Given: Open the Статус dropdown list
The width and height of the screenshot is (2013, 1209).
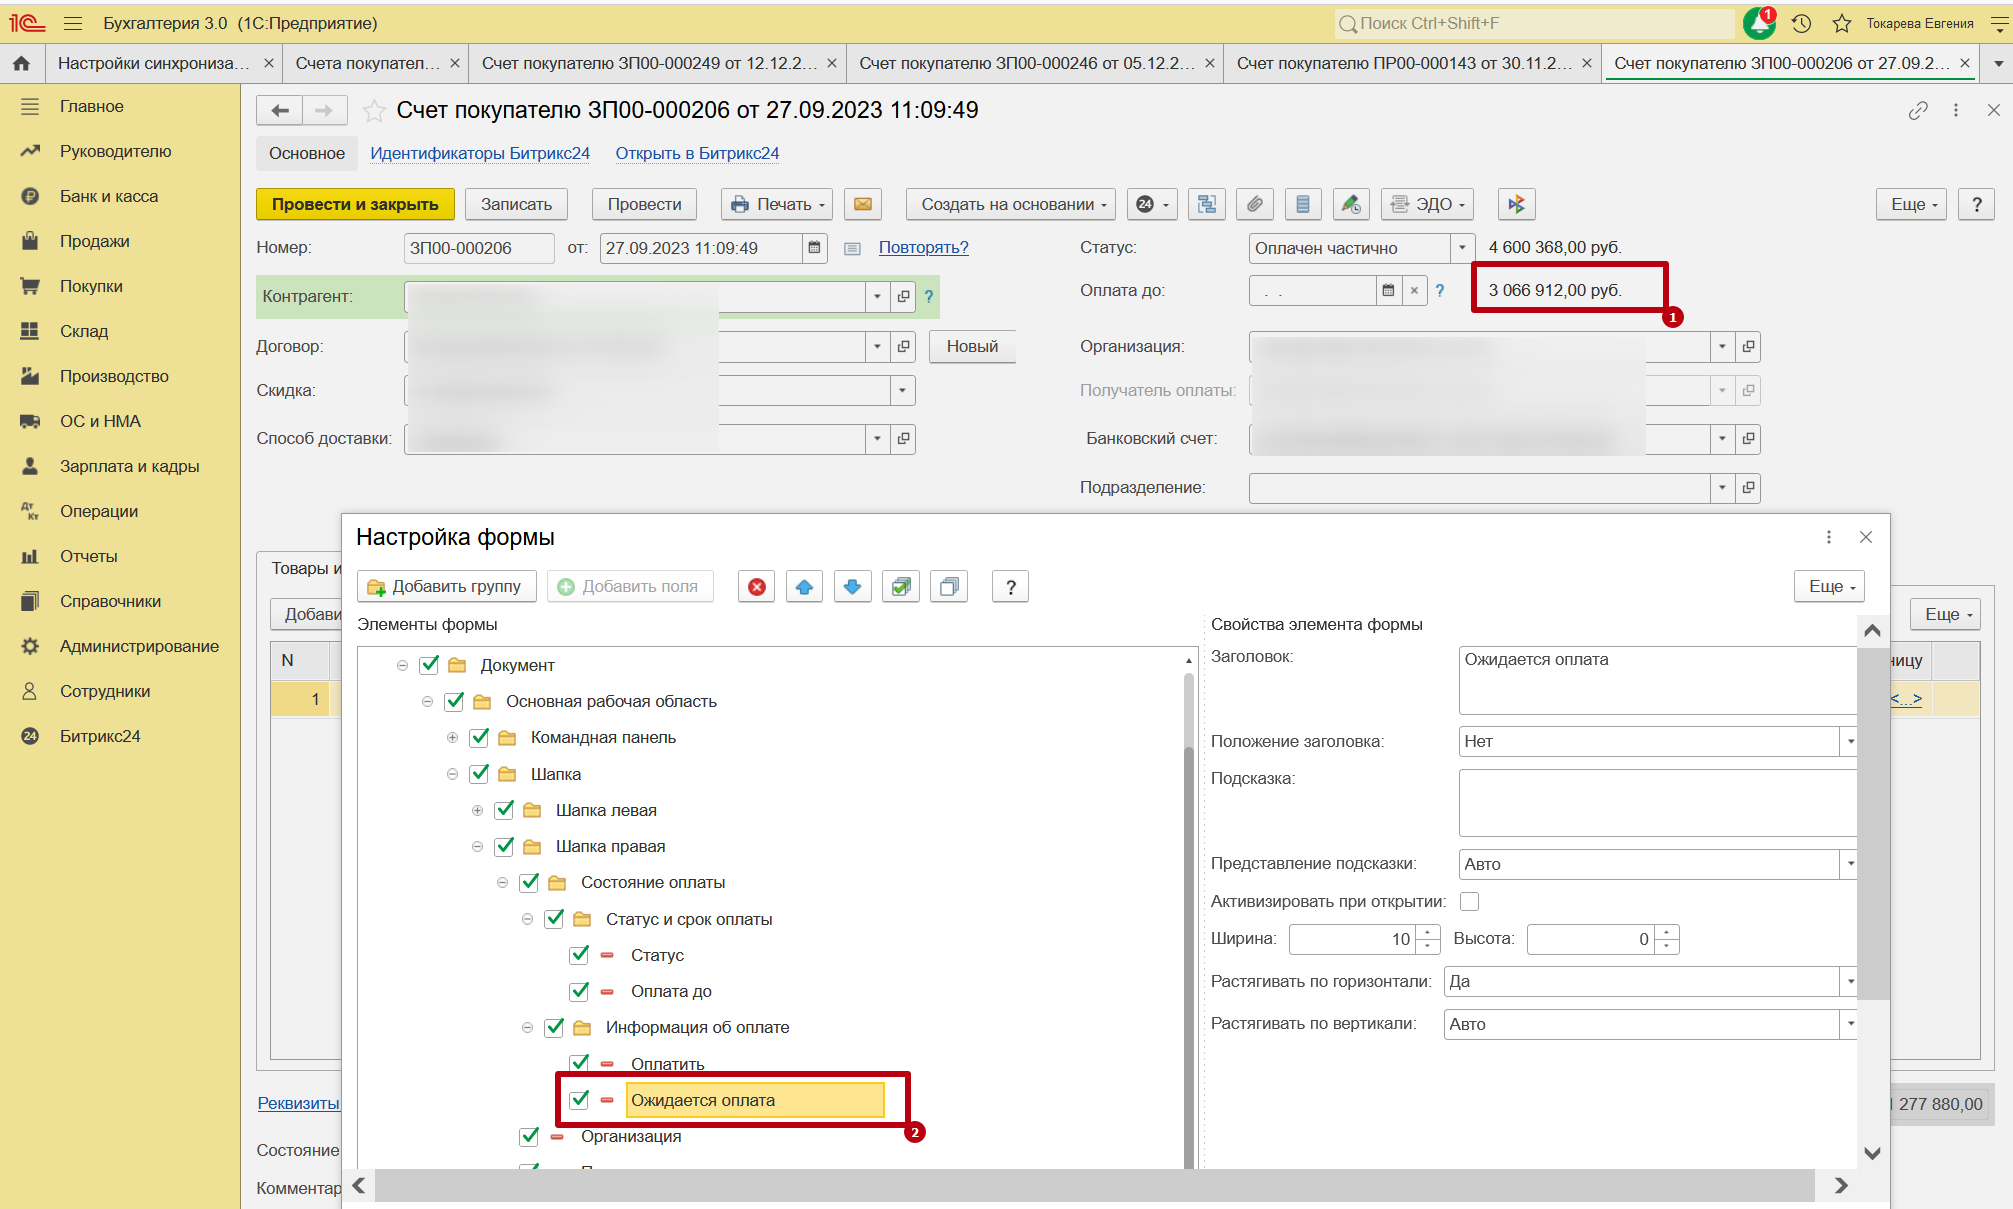Looking at the screenshot, I should [x=1462, y=248].
